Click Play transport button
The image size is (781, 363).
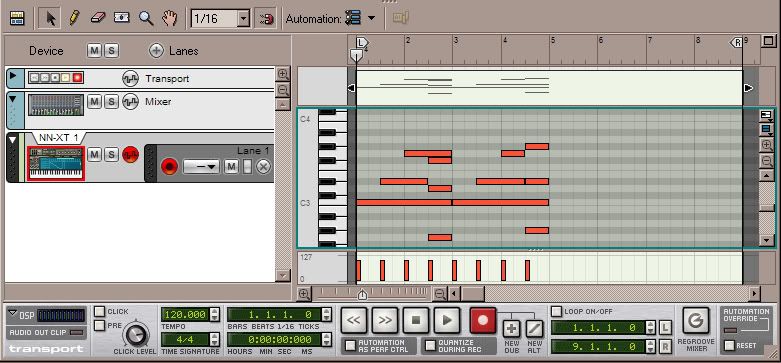click(x=447, y=320)
